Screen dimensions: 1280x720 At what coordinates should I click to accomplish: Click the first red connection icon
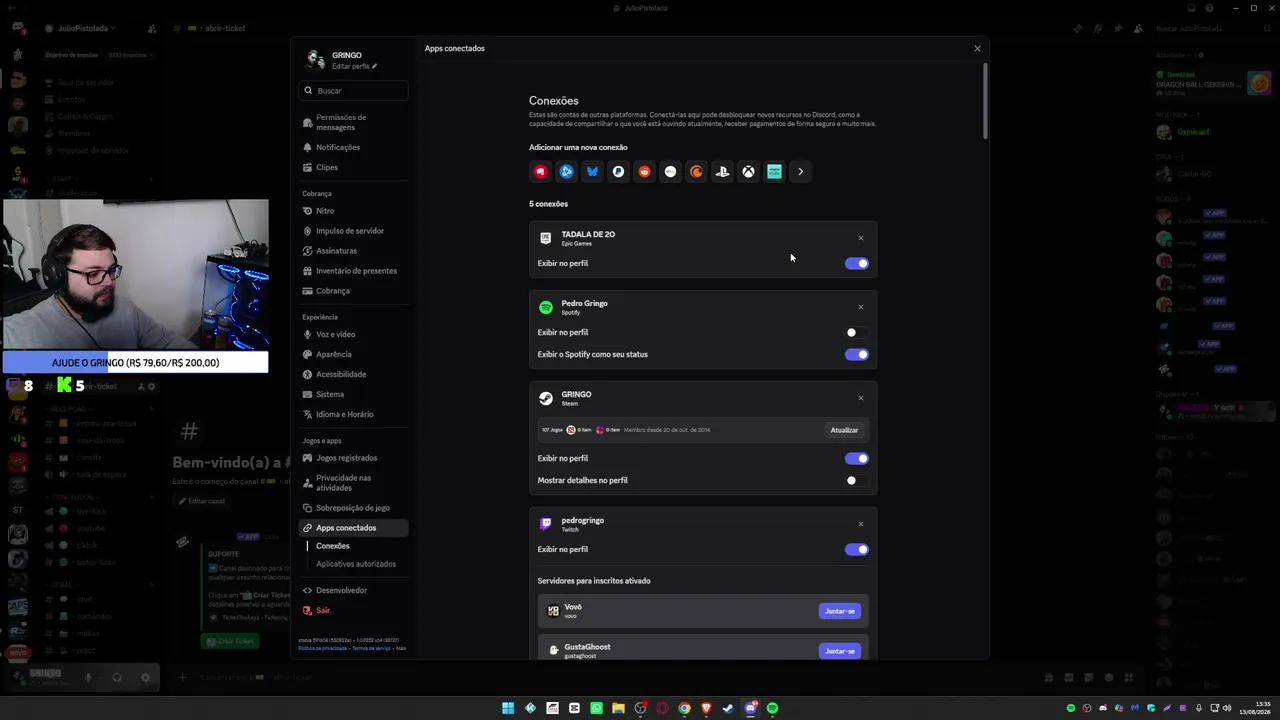pyautogui.click(x=541, y=172)
